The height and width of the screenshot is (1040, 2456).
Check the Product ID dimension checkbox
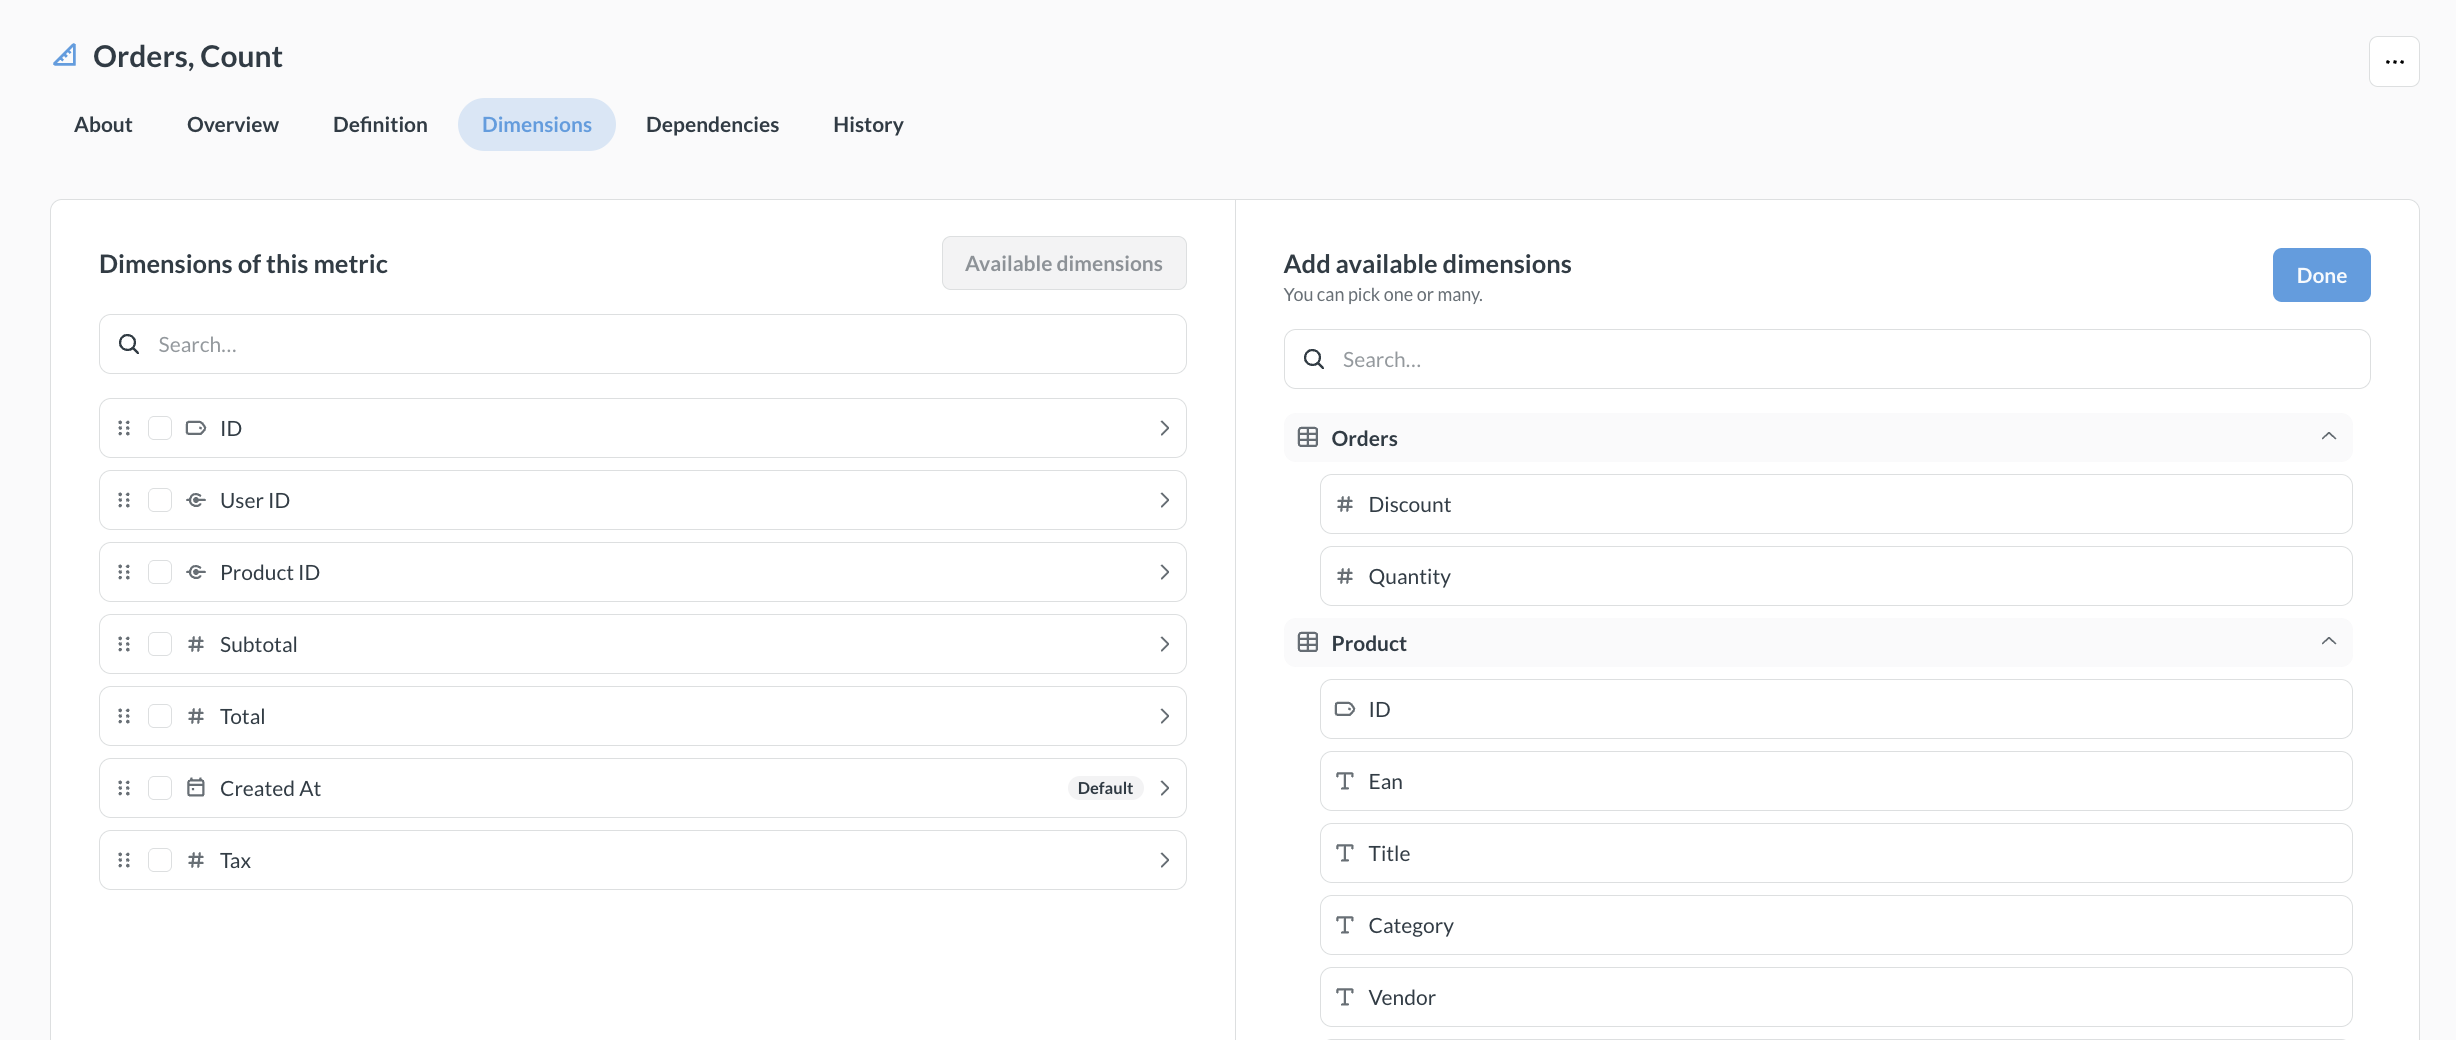coord(160,572)
